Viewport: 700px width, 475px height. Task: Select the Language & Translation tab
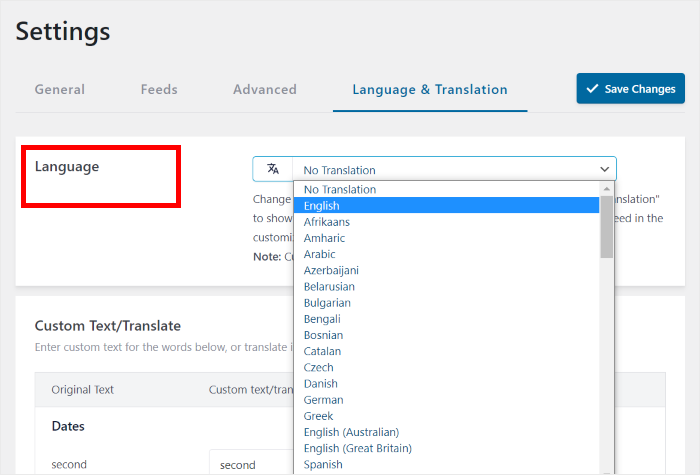tap(430, 89)
